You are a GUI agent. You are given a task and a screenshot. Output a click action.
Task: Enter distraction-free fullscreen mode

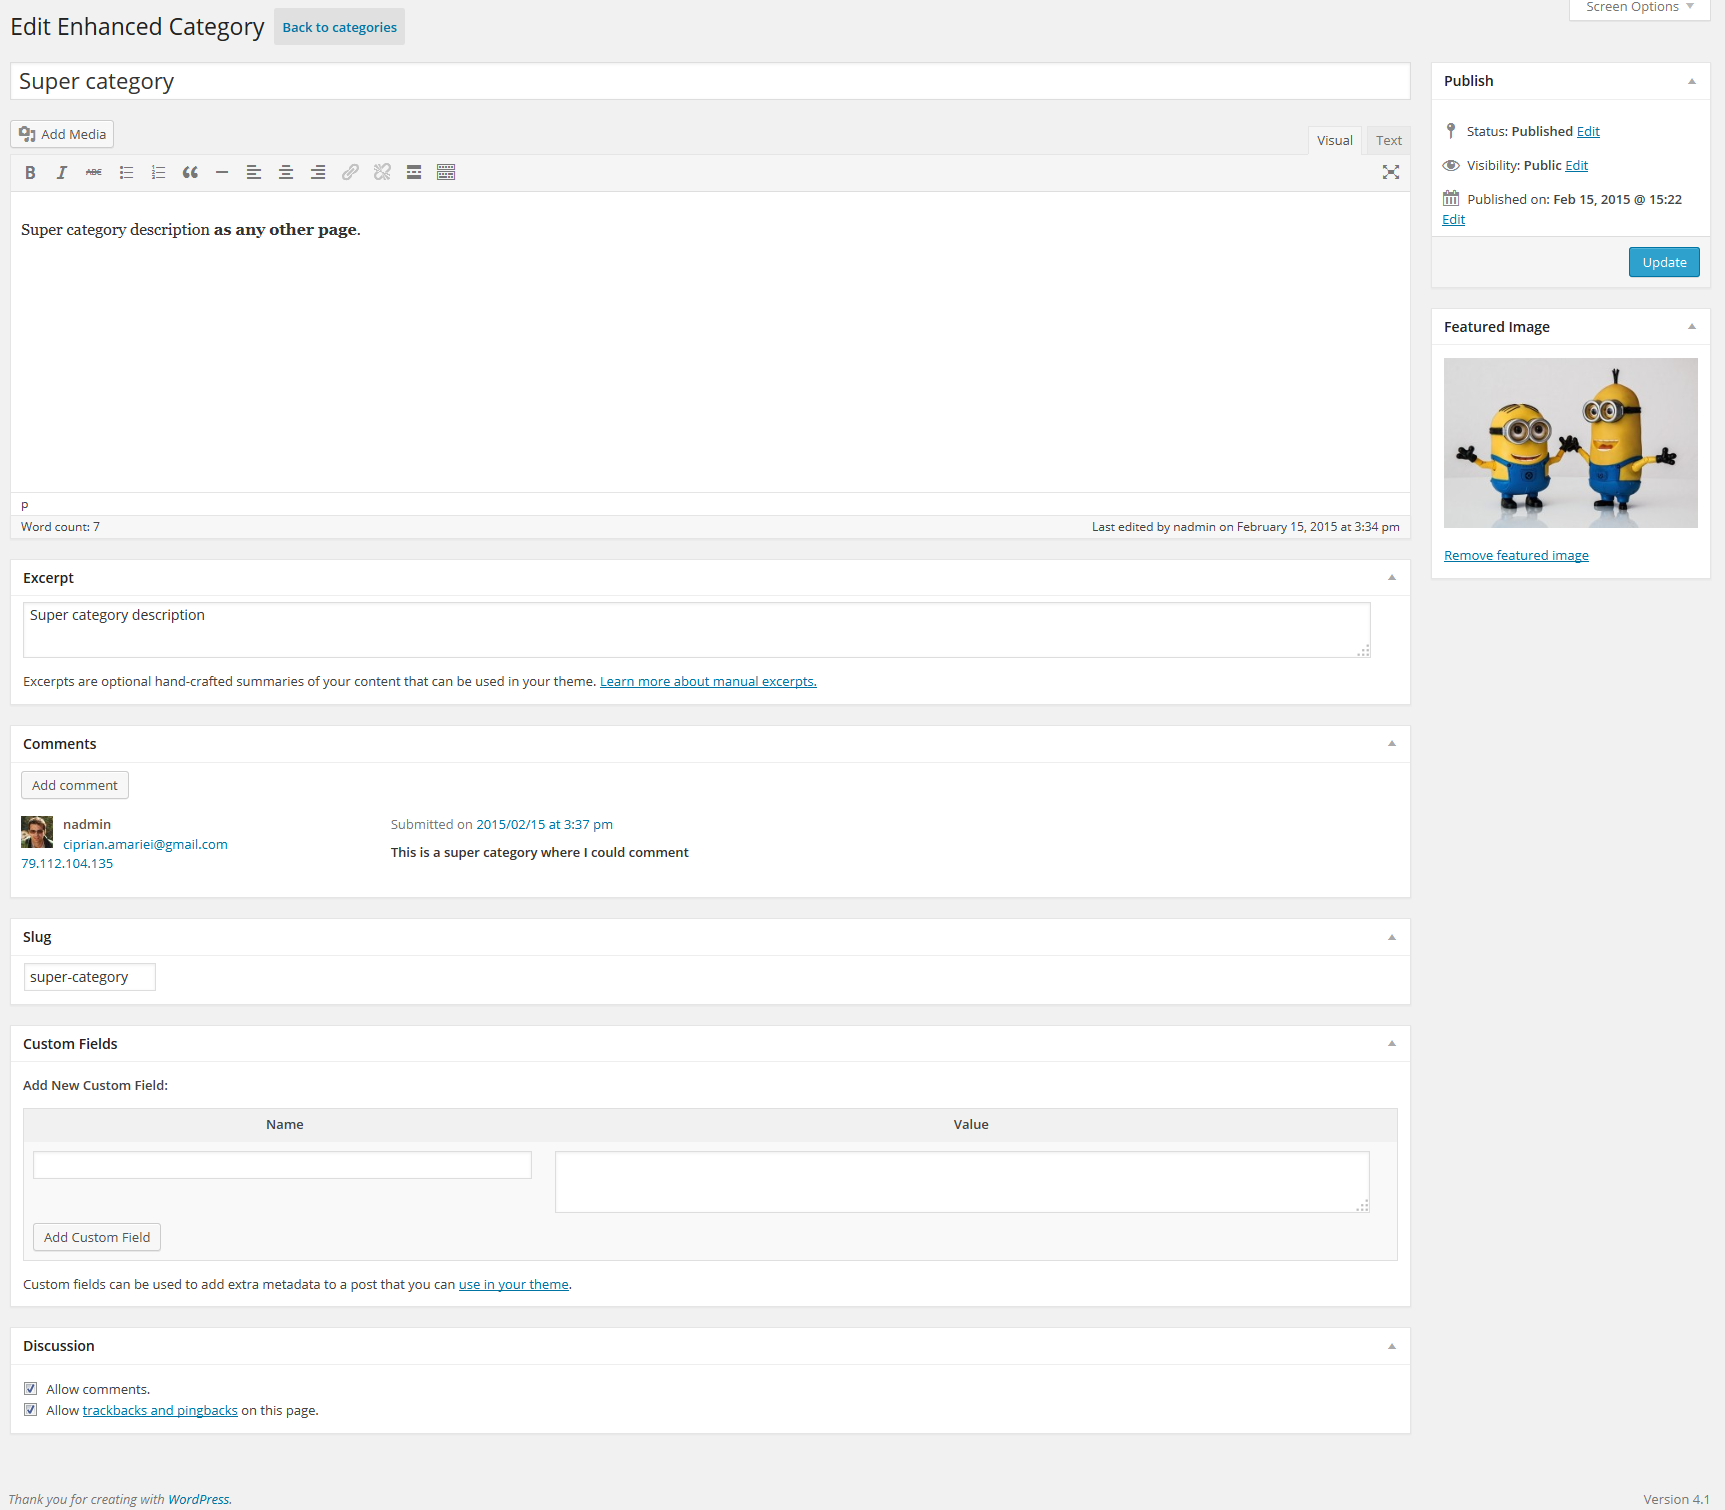click(1390, 173)
